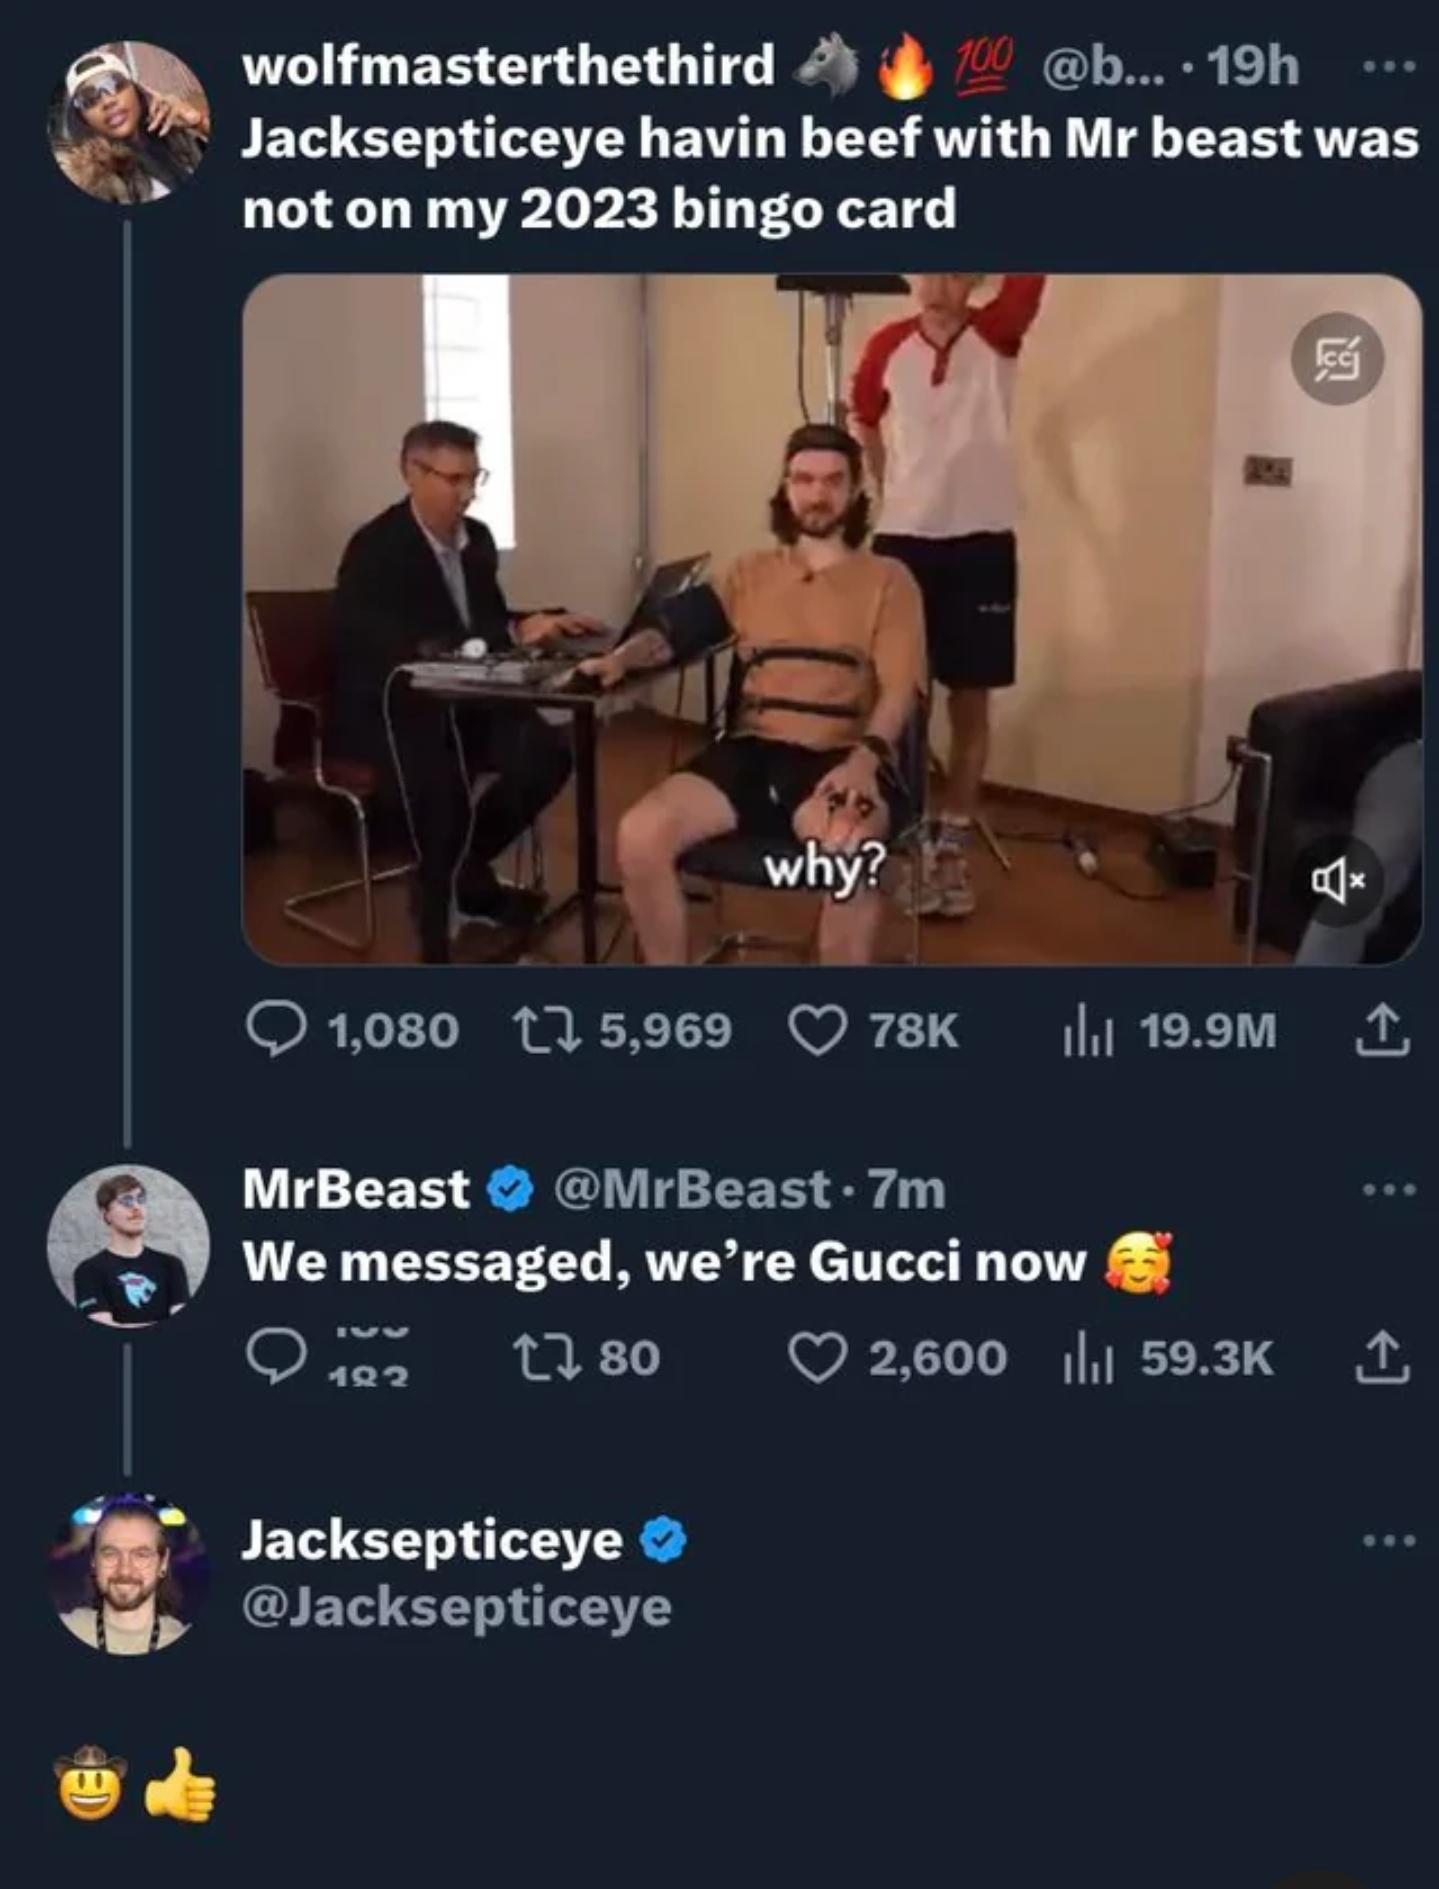
Task: View analytics showing 19.9M views
Action: click(x=1084, y=1030)
